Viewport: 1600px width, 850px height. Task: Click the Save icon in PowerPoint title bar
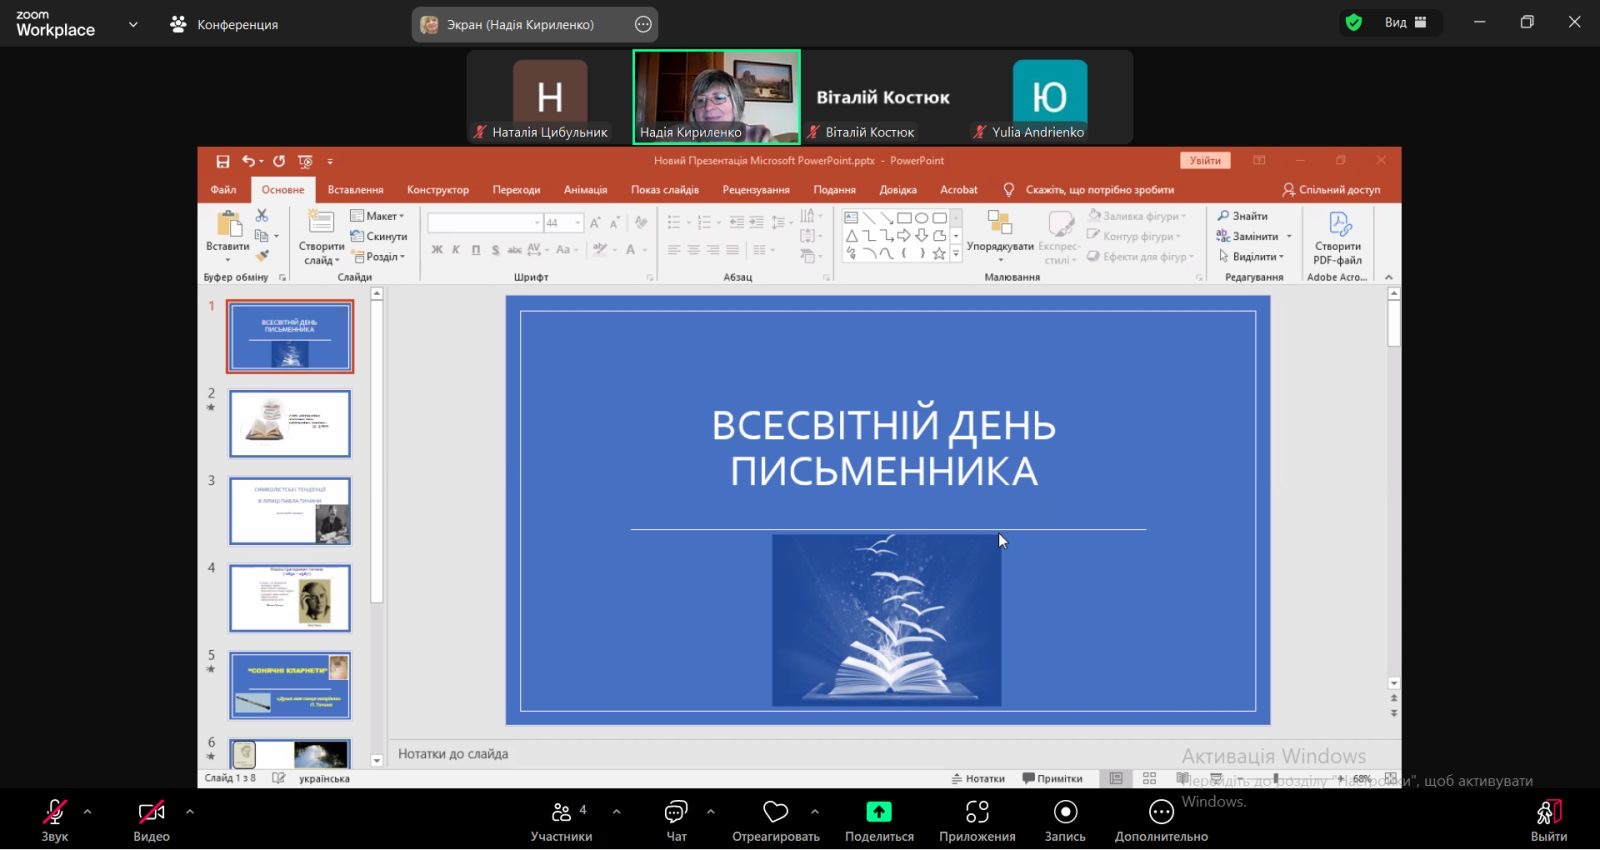pyautogui.click(x=223, y=161)
